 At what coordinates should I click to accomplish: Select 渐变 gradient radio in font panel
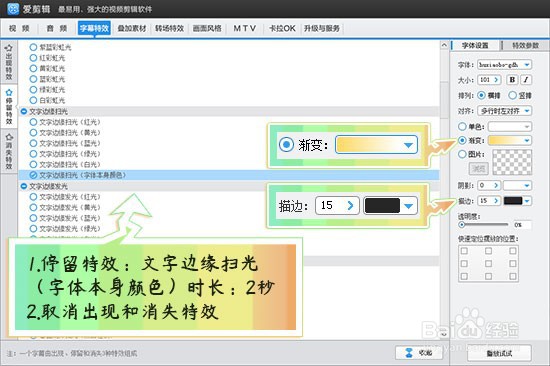coord(462,140)
